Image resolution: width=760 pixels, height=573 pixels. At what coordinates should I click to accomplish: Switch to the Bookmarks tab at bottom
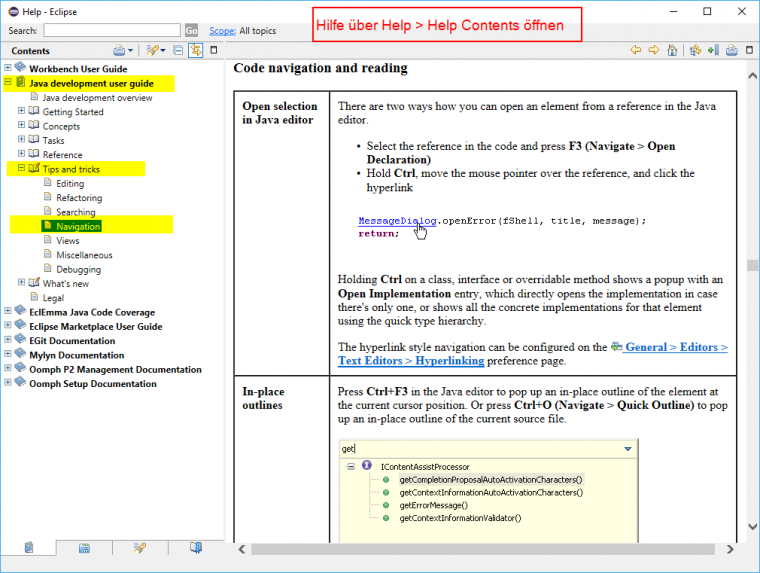(x=196, y=548)
